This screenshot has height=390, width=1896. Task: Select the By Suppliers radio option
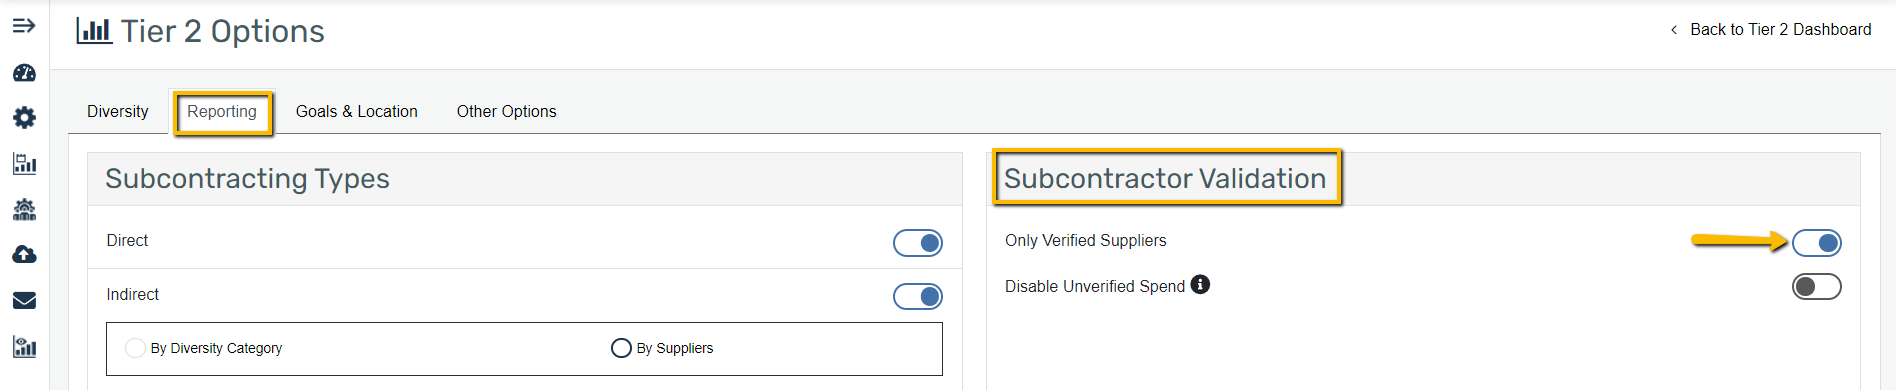click(x=621, y=348)
